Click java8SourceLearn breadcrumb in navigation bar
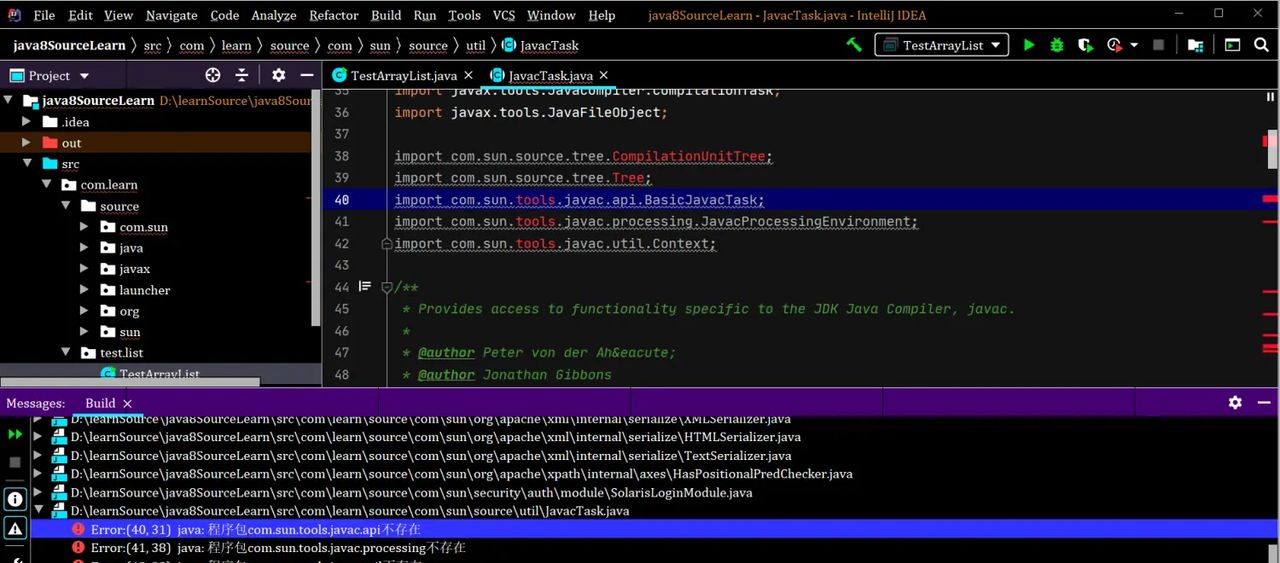1280x563 pixels. click(x=69, y=45)
